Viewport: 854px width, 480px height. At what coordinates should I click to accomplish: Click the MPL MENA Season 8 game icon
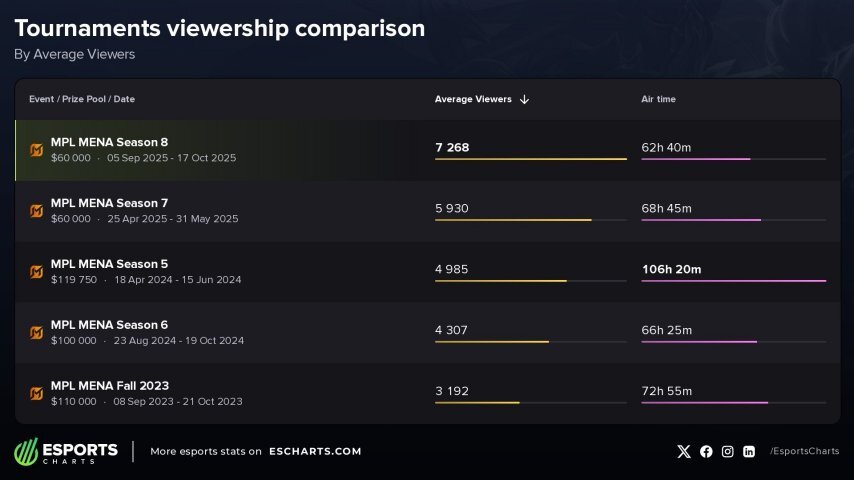coord(37,150)
